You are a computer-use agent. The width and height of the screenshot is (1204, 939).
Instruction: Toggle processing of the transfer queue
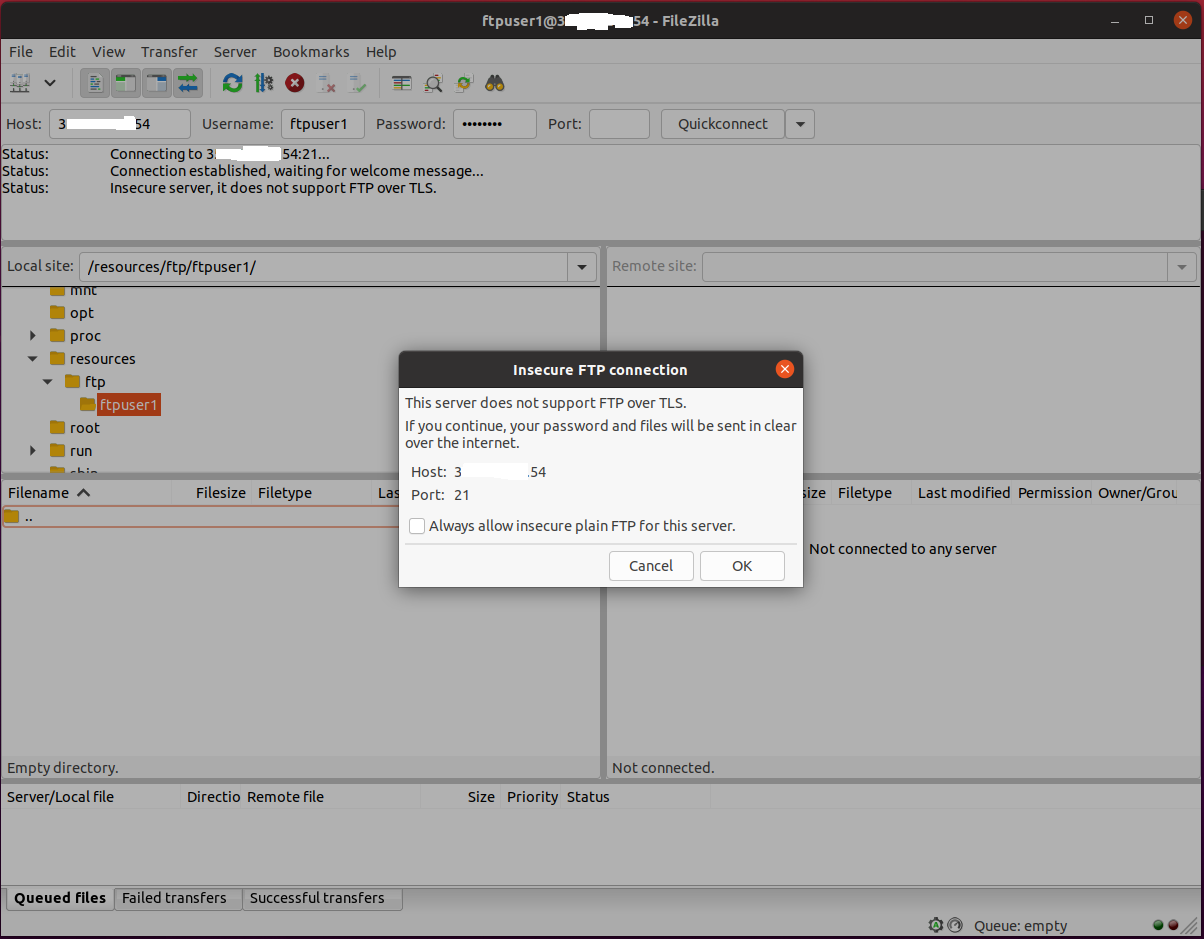click(x=264, y=83)
